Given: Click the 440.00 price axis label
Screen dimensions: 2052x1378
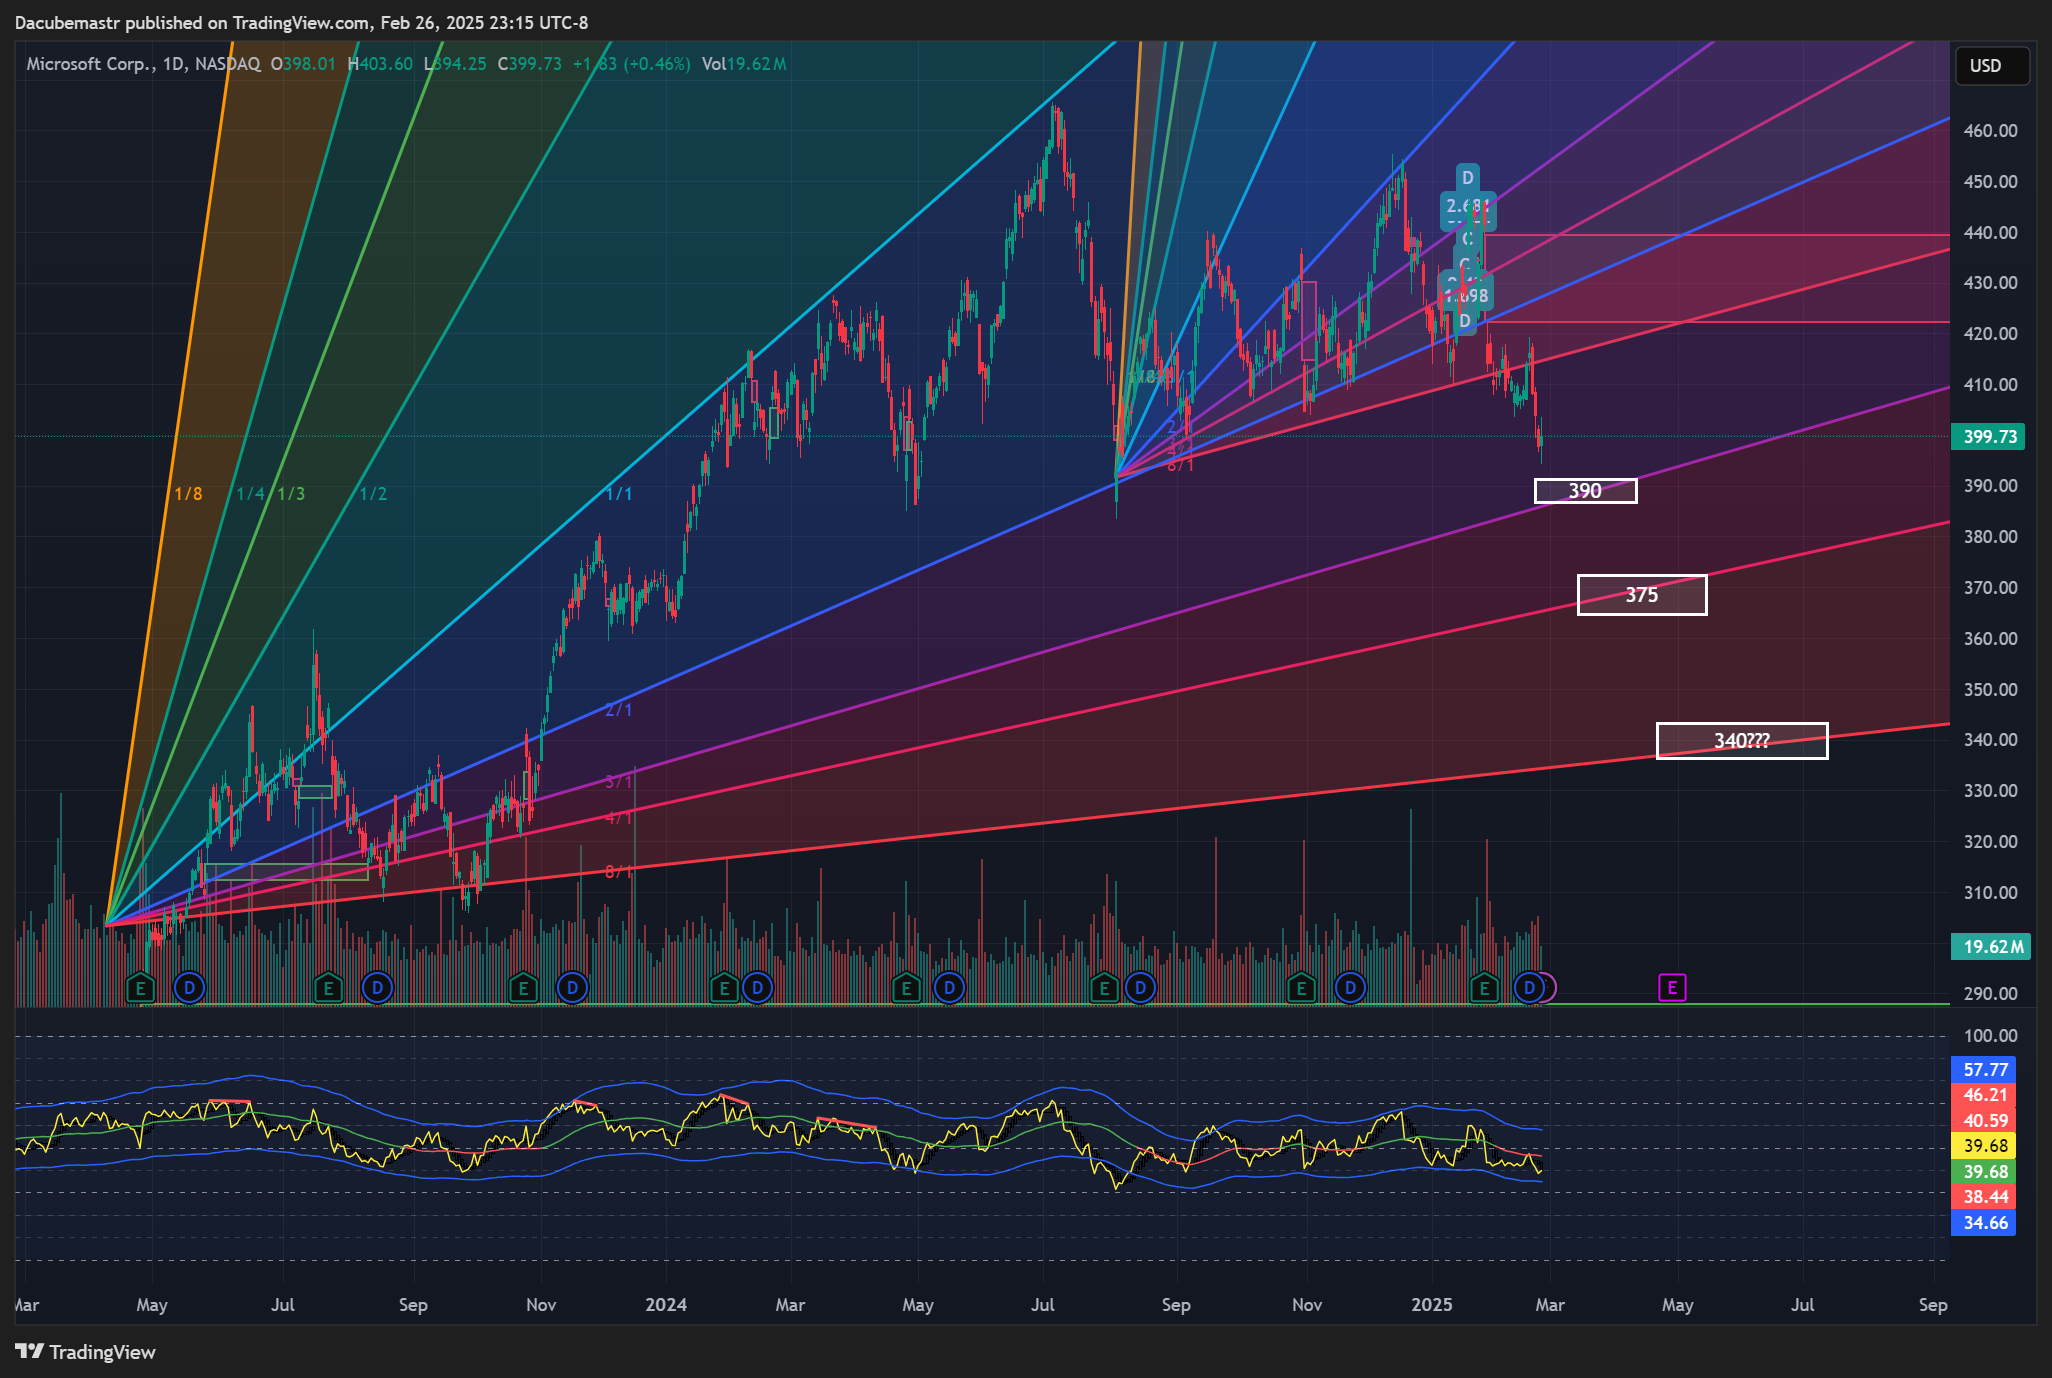Looking at the screenshot, I should click(x=1990, y=233).
